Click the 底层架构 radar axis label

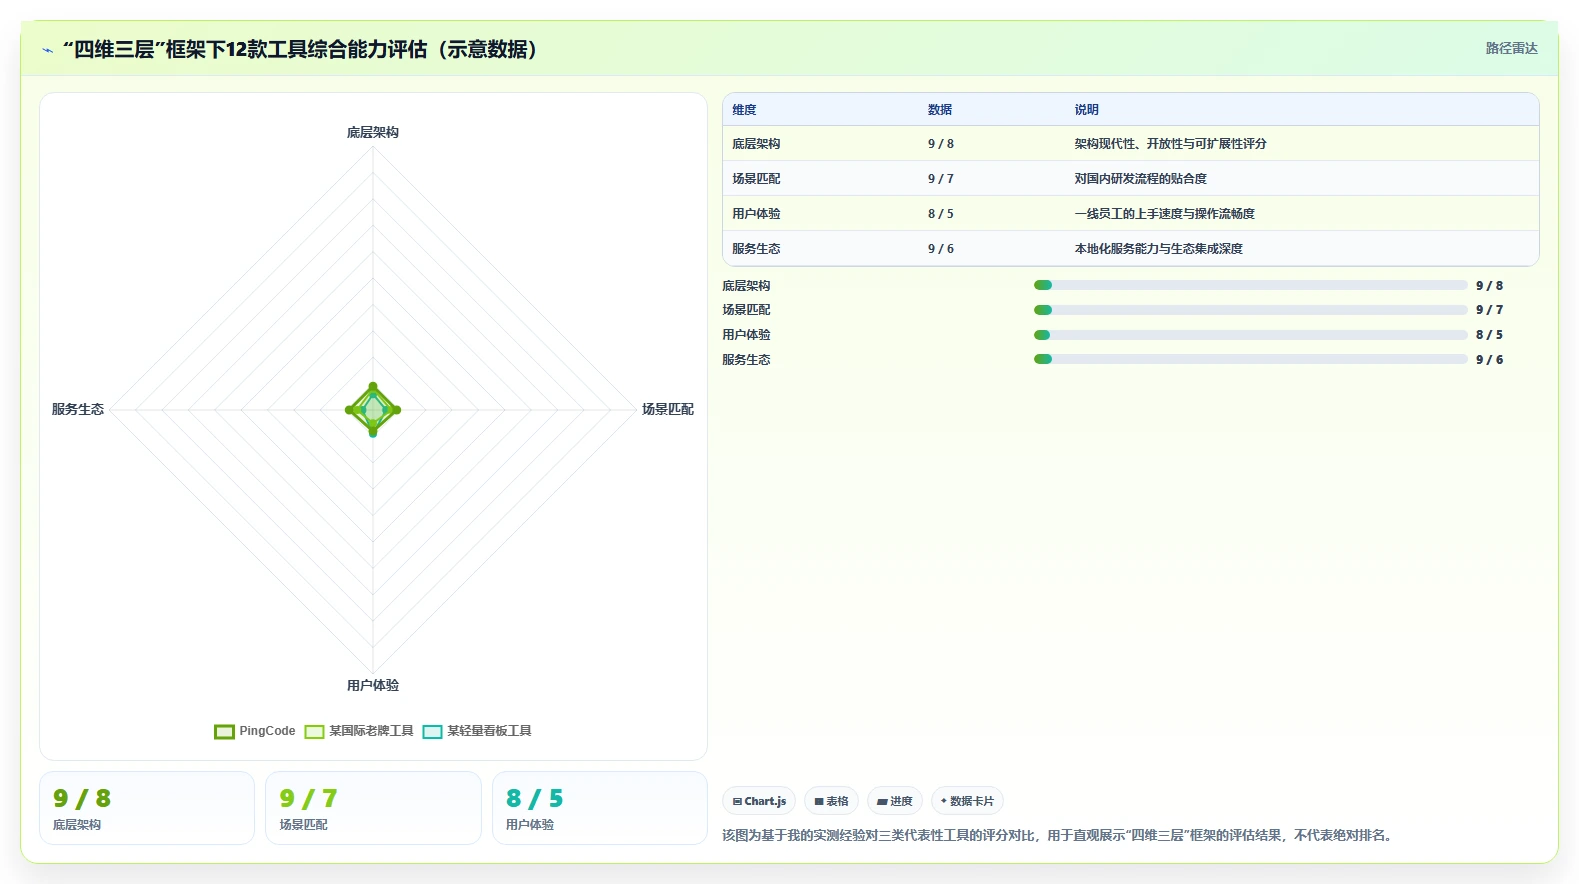tap(373, 132)
